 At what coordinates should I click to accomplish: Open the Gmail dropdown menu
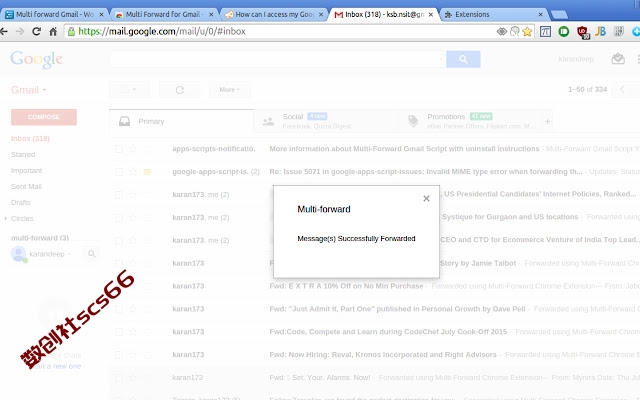pos(29,90)
